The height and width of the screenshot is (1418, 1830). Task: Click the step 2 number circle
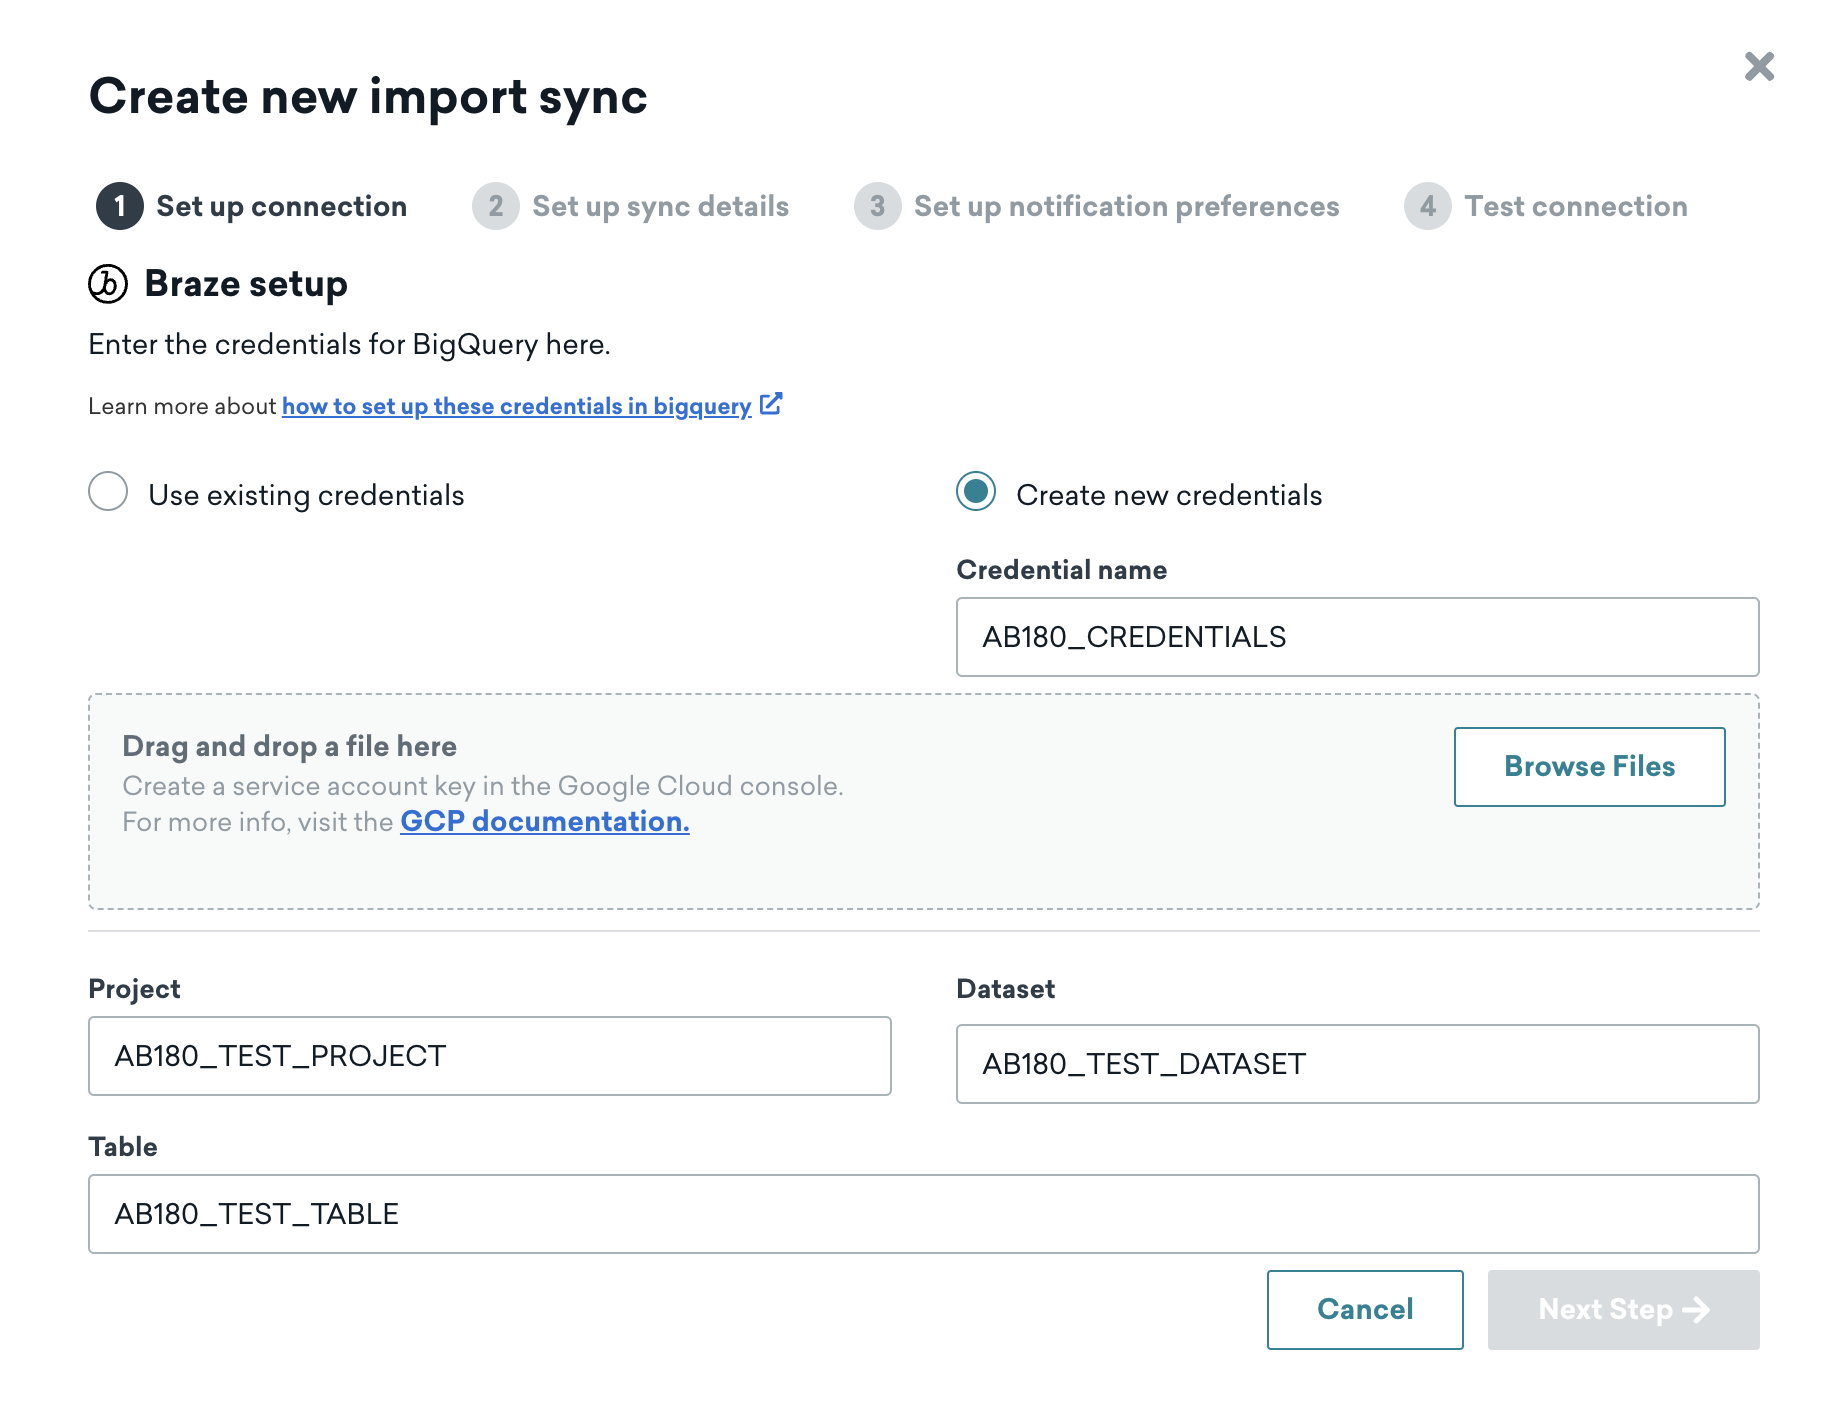tap(496, 206)
